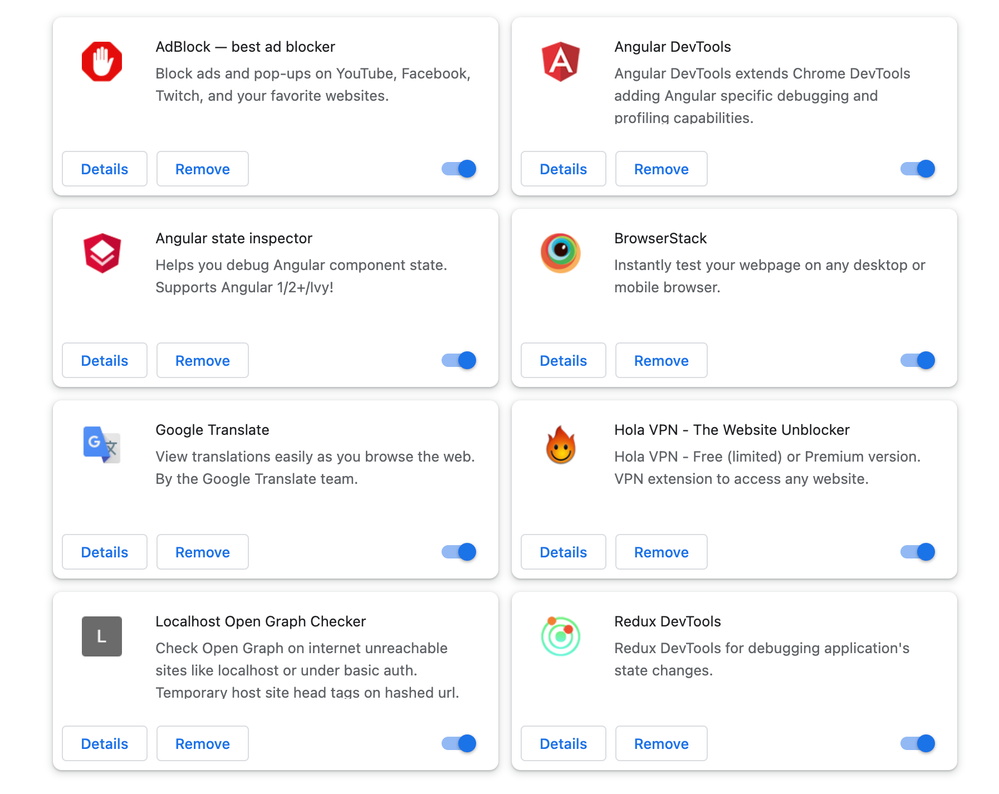Click the 'BrowserStack' extension name
Viewport: 999px width, 794px height.
pos(661,238)
